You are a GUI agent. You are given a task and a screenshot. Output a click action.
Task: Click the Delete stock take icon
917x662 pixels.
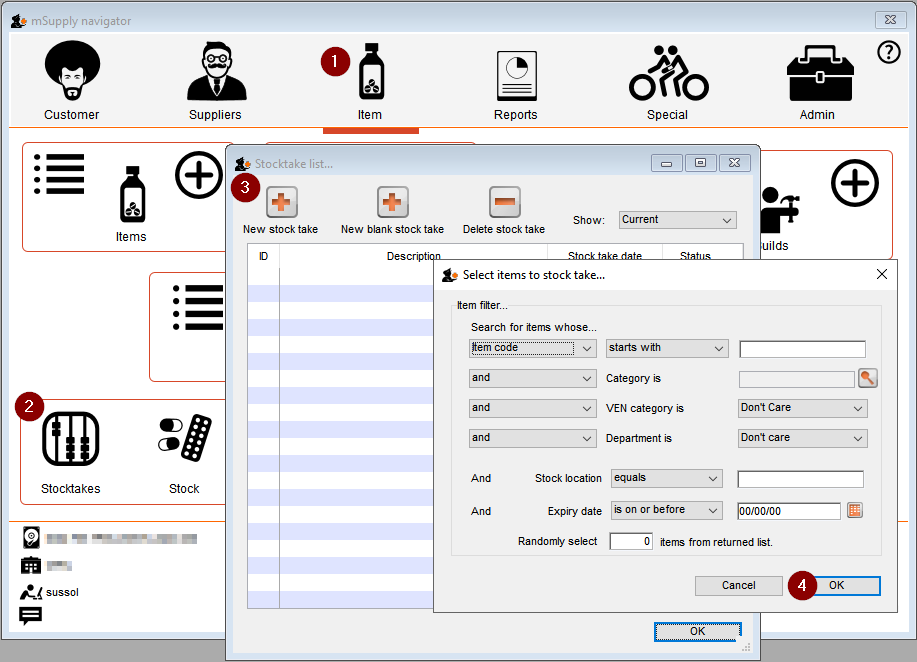click(x=504, y=204)
